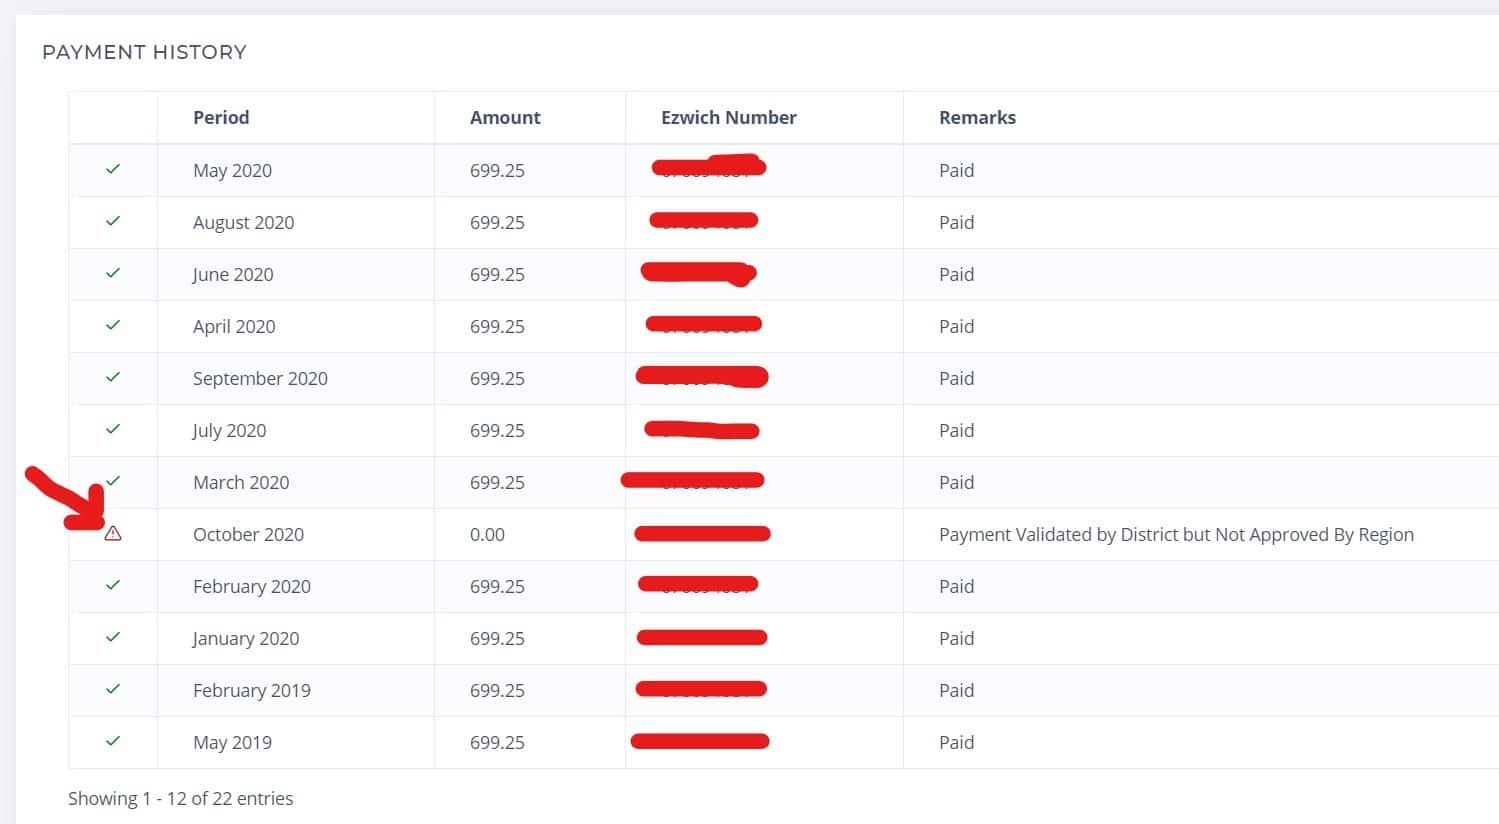
Task: Click the Ezwich Number column header
Action: click(x=728, y=117)
